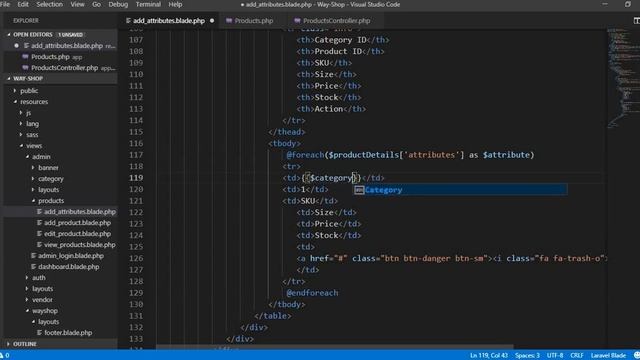
Task: Expand the sass folder
Action: 32,135
